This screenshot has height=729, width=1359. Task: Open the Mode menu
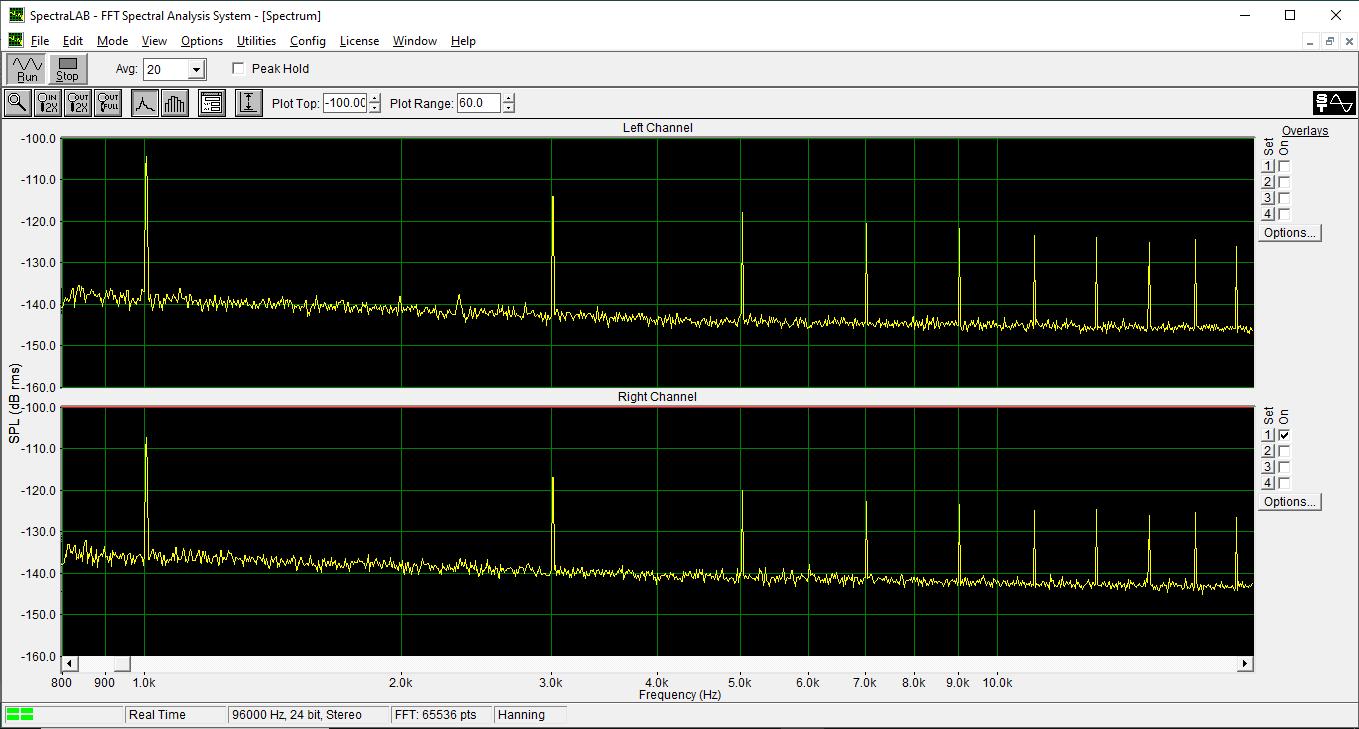pyautogui.click(x=112, y=41)
